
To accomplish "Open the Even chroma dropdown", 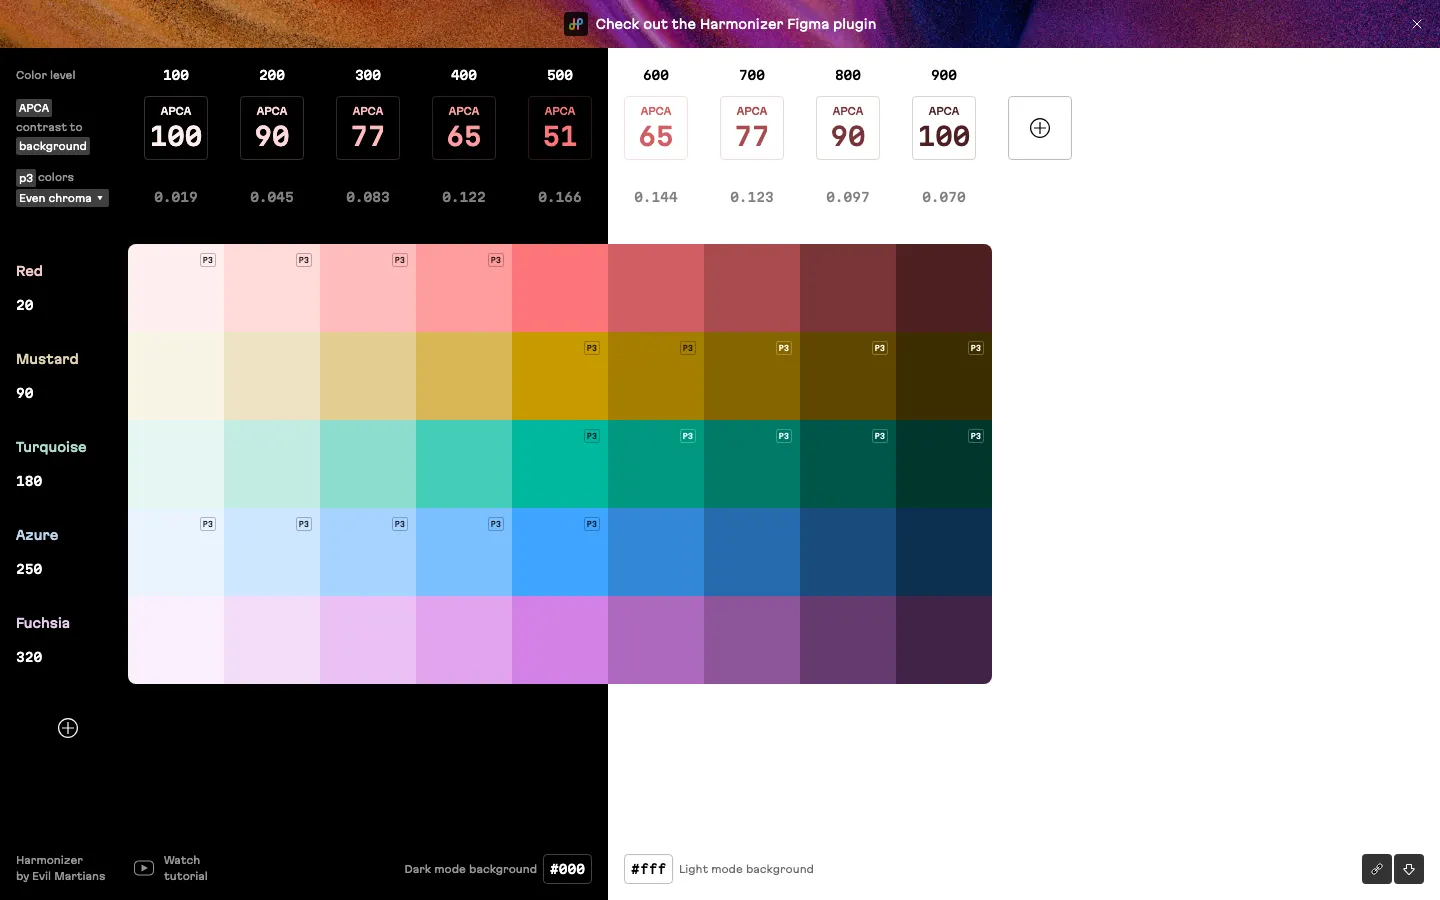I will (x=62, y=198).
